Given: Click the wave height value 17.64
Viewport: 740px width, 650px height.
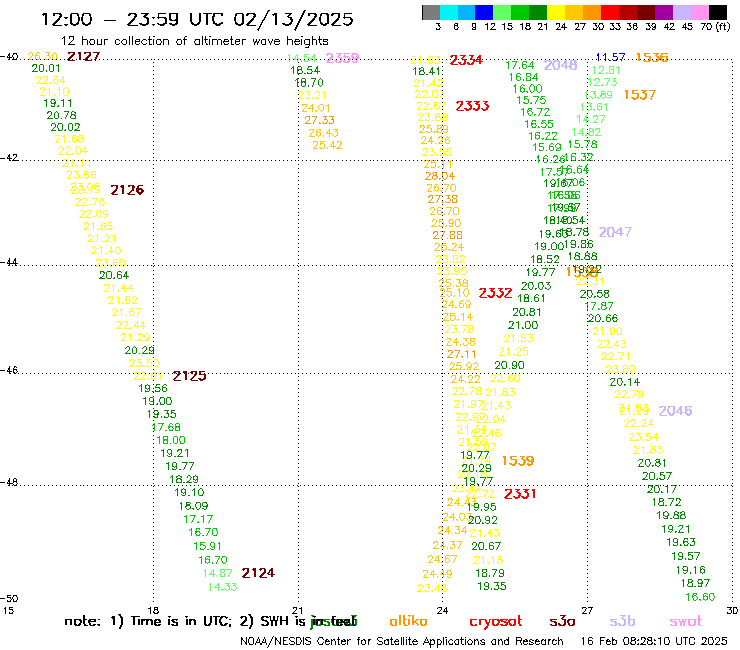Looking at the screenshot, I should (520, 65).
